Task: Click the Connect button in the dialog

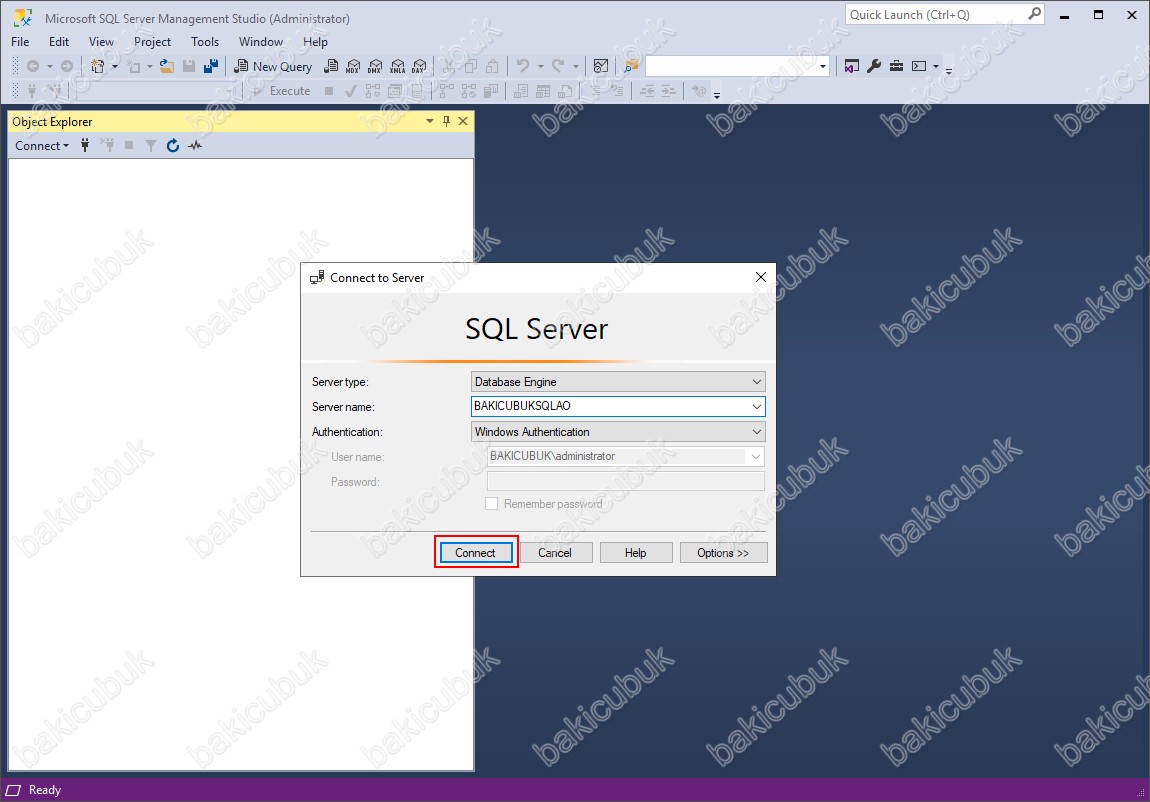Action: tap(476, 553)
